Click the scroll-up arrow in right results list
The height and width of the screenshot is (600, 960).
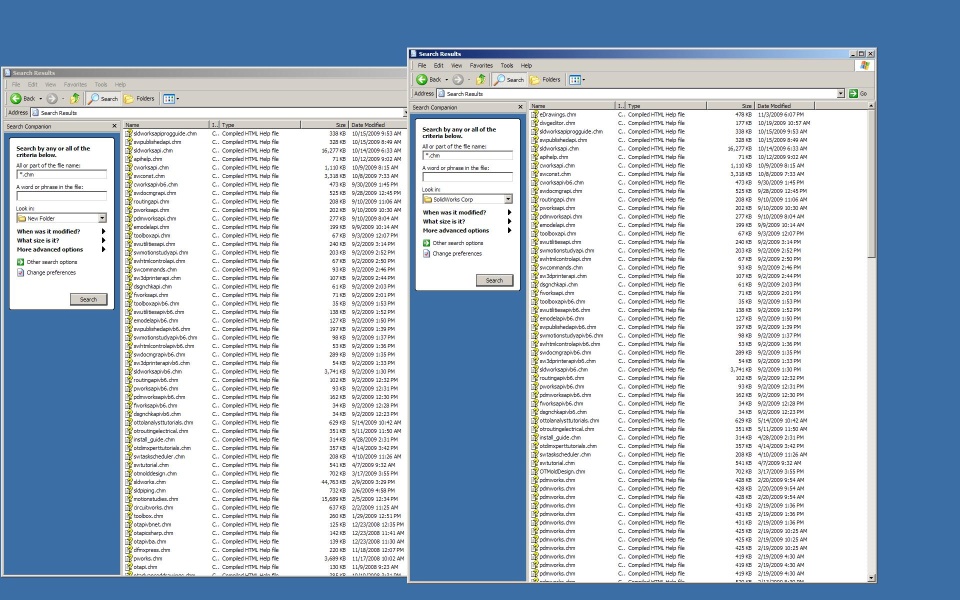871,106
